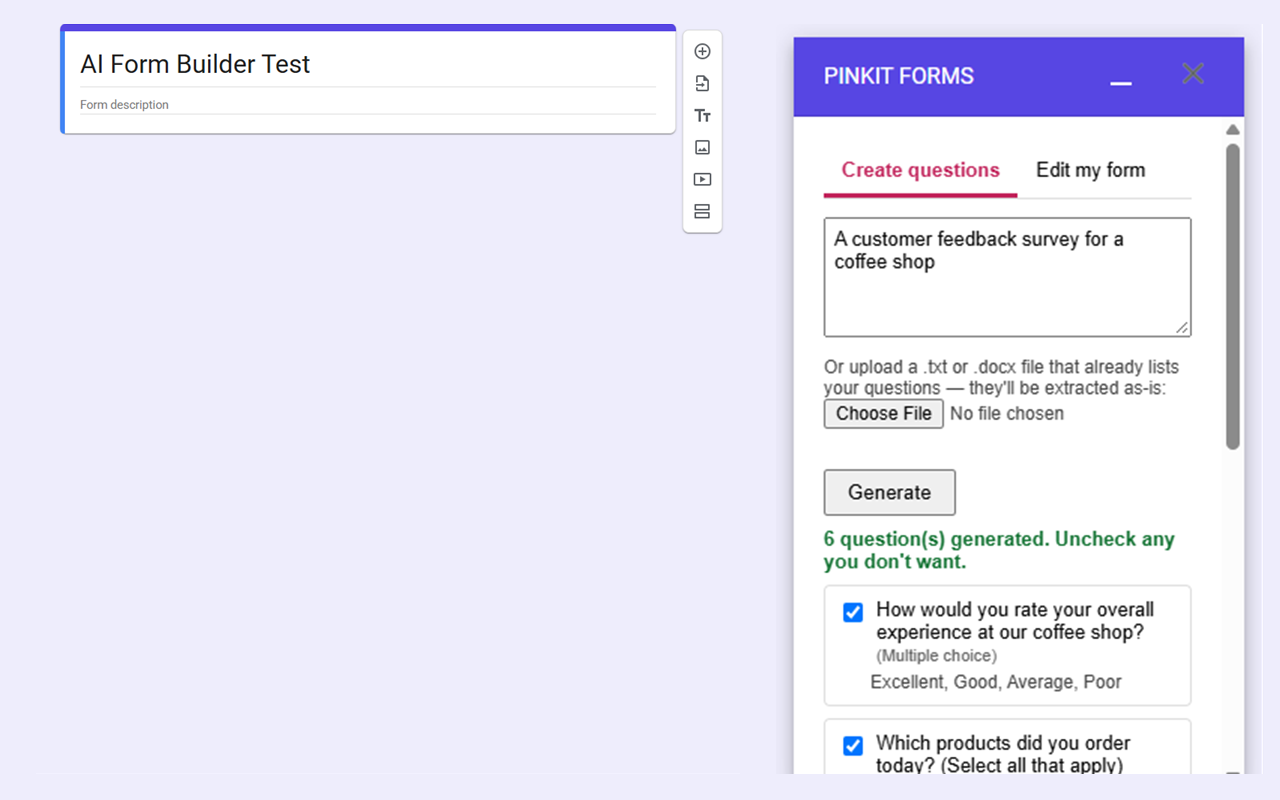Uncheck the products ordered today question
The image size is (1280, 800).
(x=853, y=746)
